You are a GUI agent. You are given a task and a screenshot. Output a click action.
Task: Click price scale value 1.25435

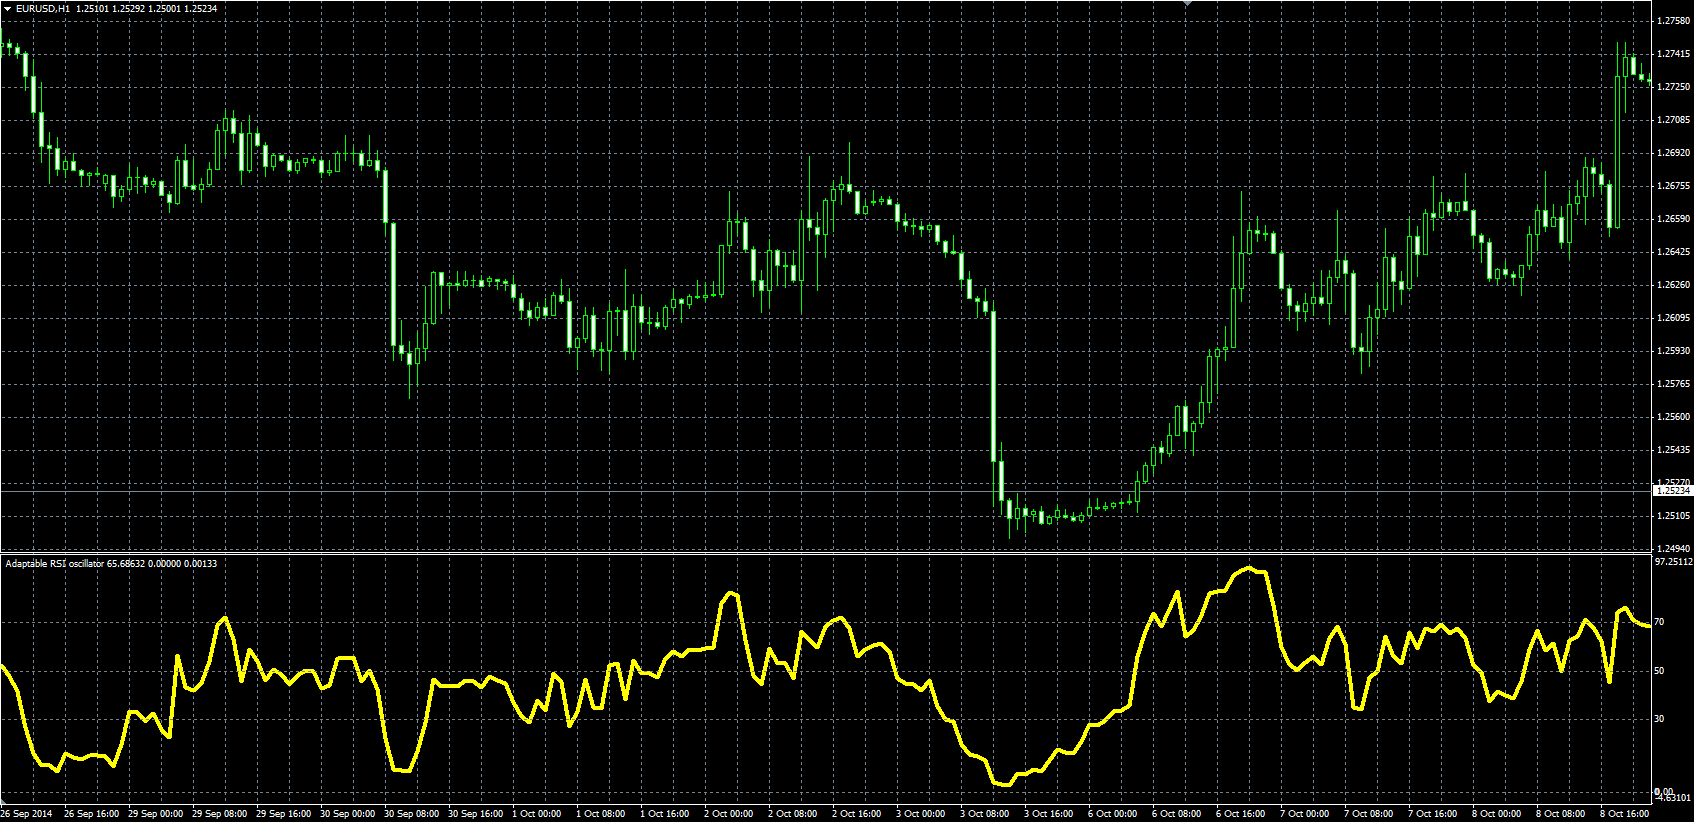[x=1673, y=450]
